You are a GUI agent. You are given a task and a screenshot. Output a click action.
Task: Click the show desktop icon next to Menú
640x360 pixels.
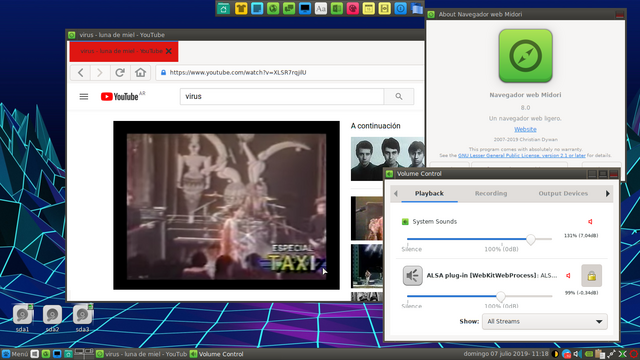point(35,354)
